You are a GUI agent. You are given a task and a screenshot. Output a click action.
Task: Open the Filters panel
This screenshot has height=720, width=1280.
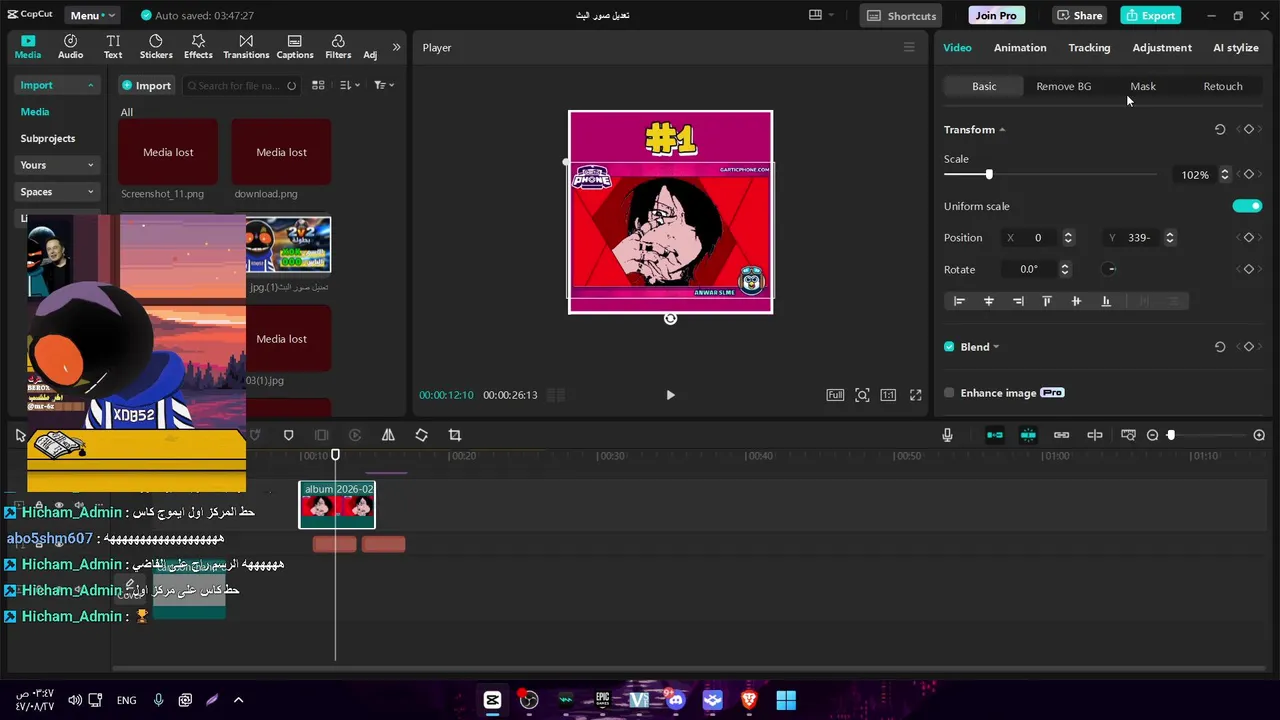[338, 47]
